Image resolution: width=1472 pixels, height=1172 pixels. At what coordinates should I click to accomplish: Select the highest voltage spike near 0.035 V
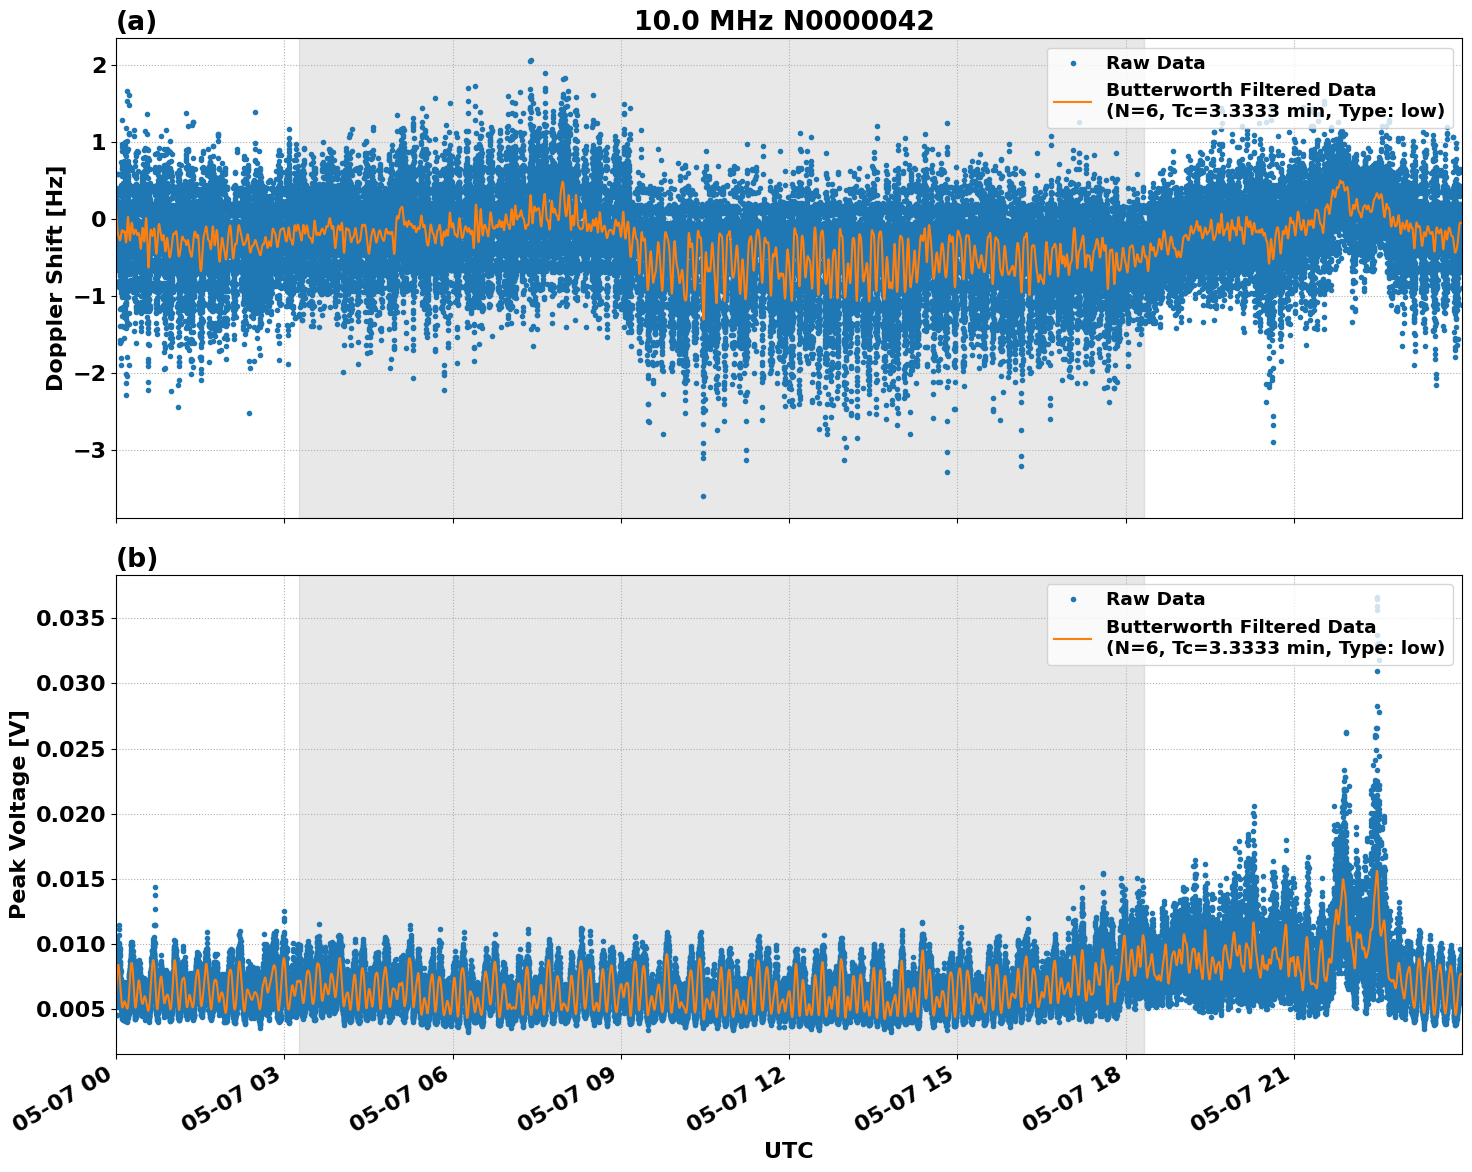(1378, 600)
